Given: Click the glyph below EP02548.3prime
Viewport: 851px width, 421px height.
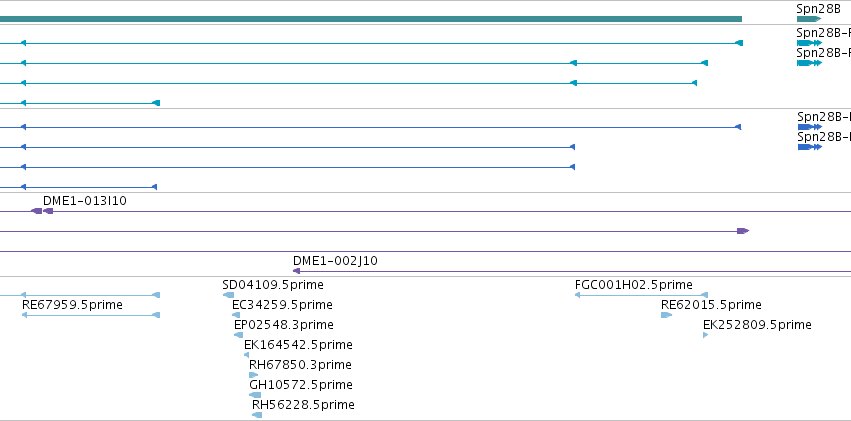Looking at the screenshot, I should point(238,335).
